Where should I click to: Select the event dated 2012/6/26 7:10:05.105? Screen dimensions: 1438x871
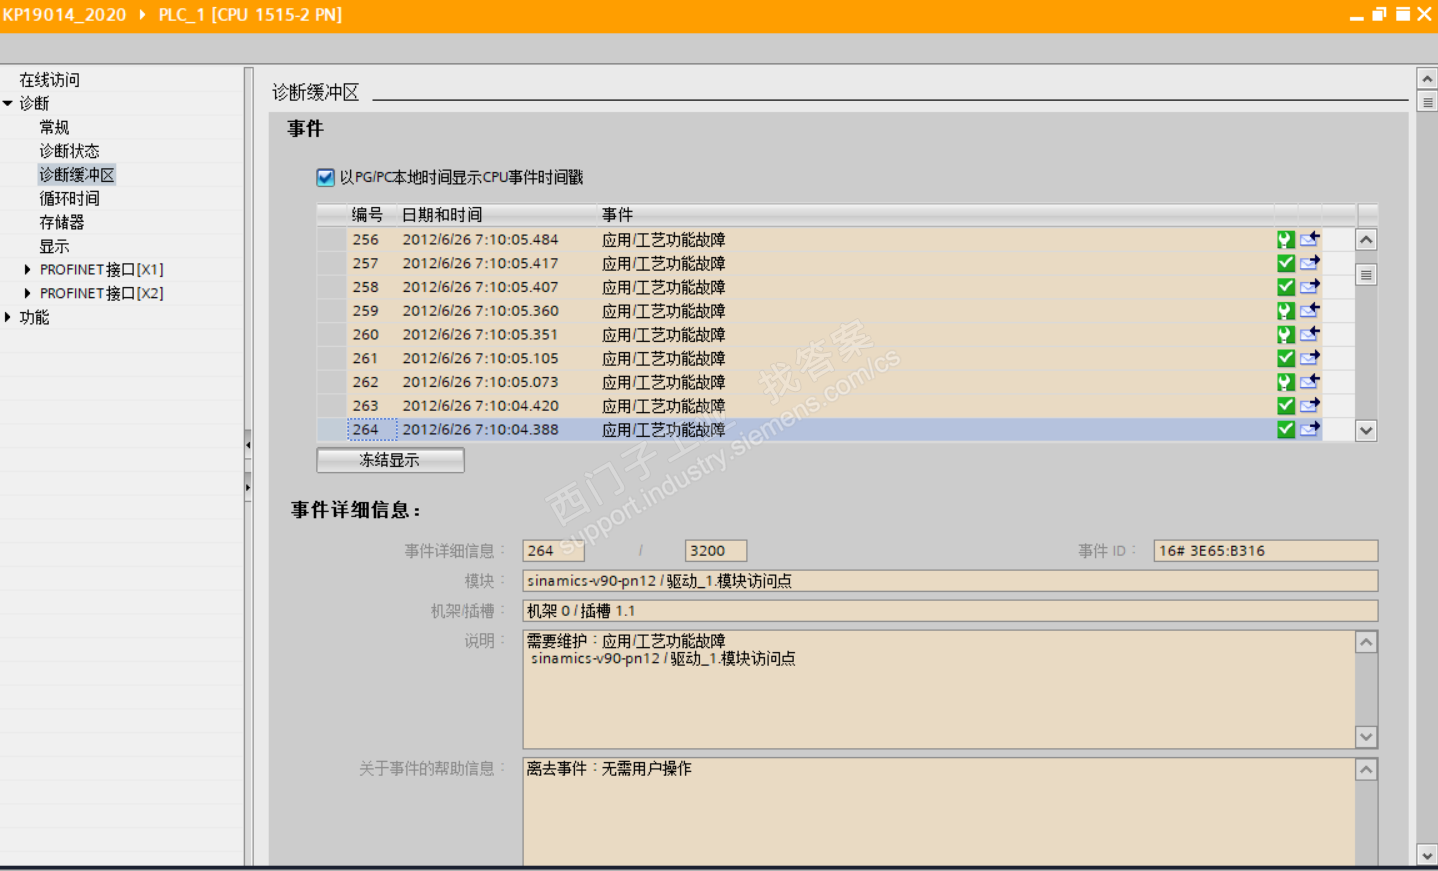click(x=835, y=358)
